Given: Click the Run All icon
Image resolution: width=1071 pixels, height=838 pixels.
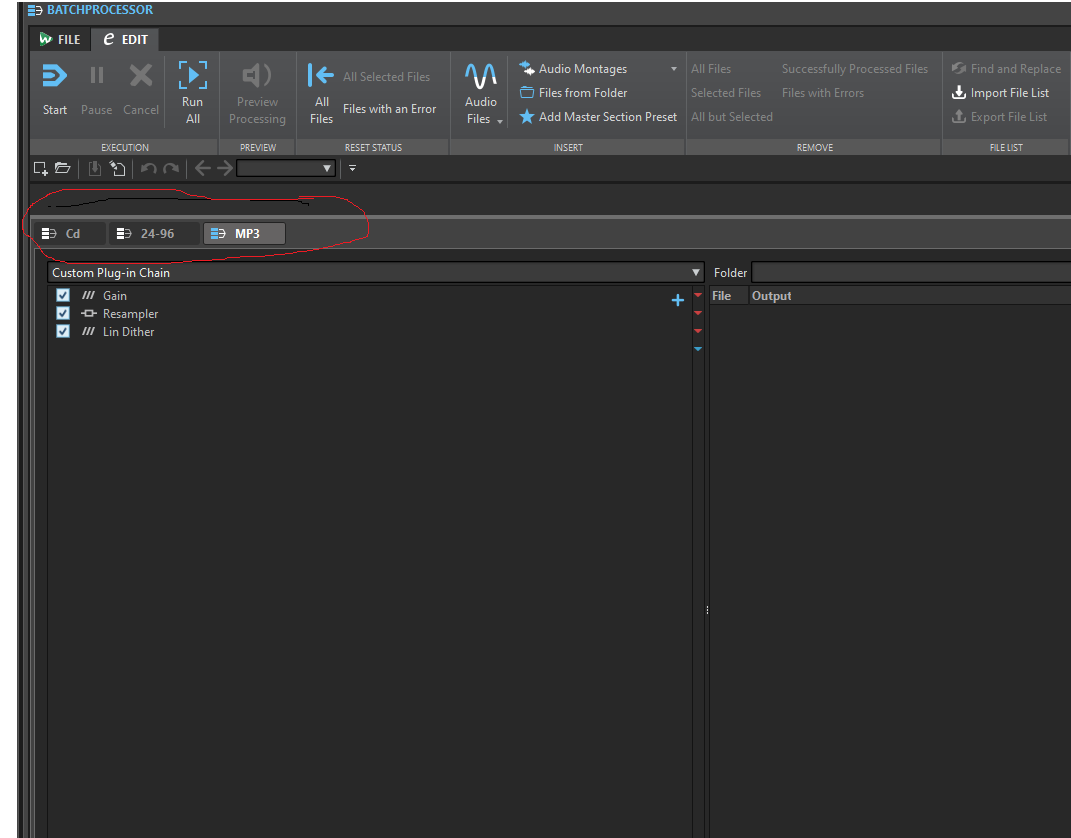Looking at the screenshot, I should 193,74.
